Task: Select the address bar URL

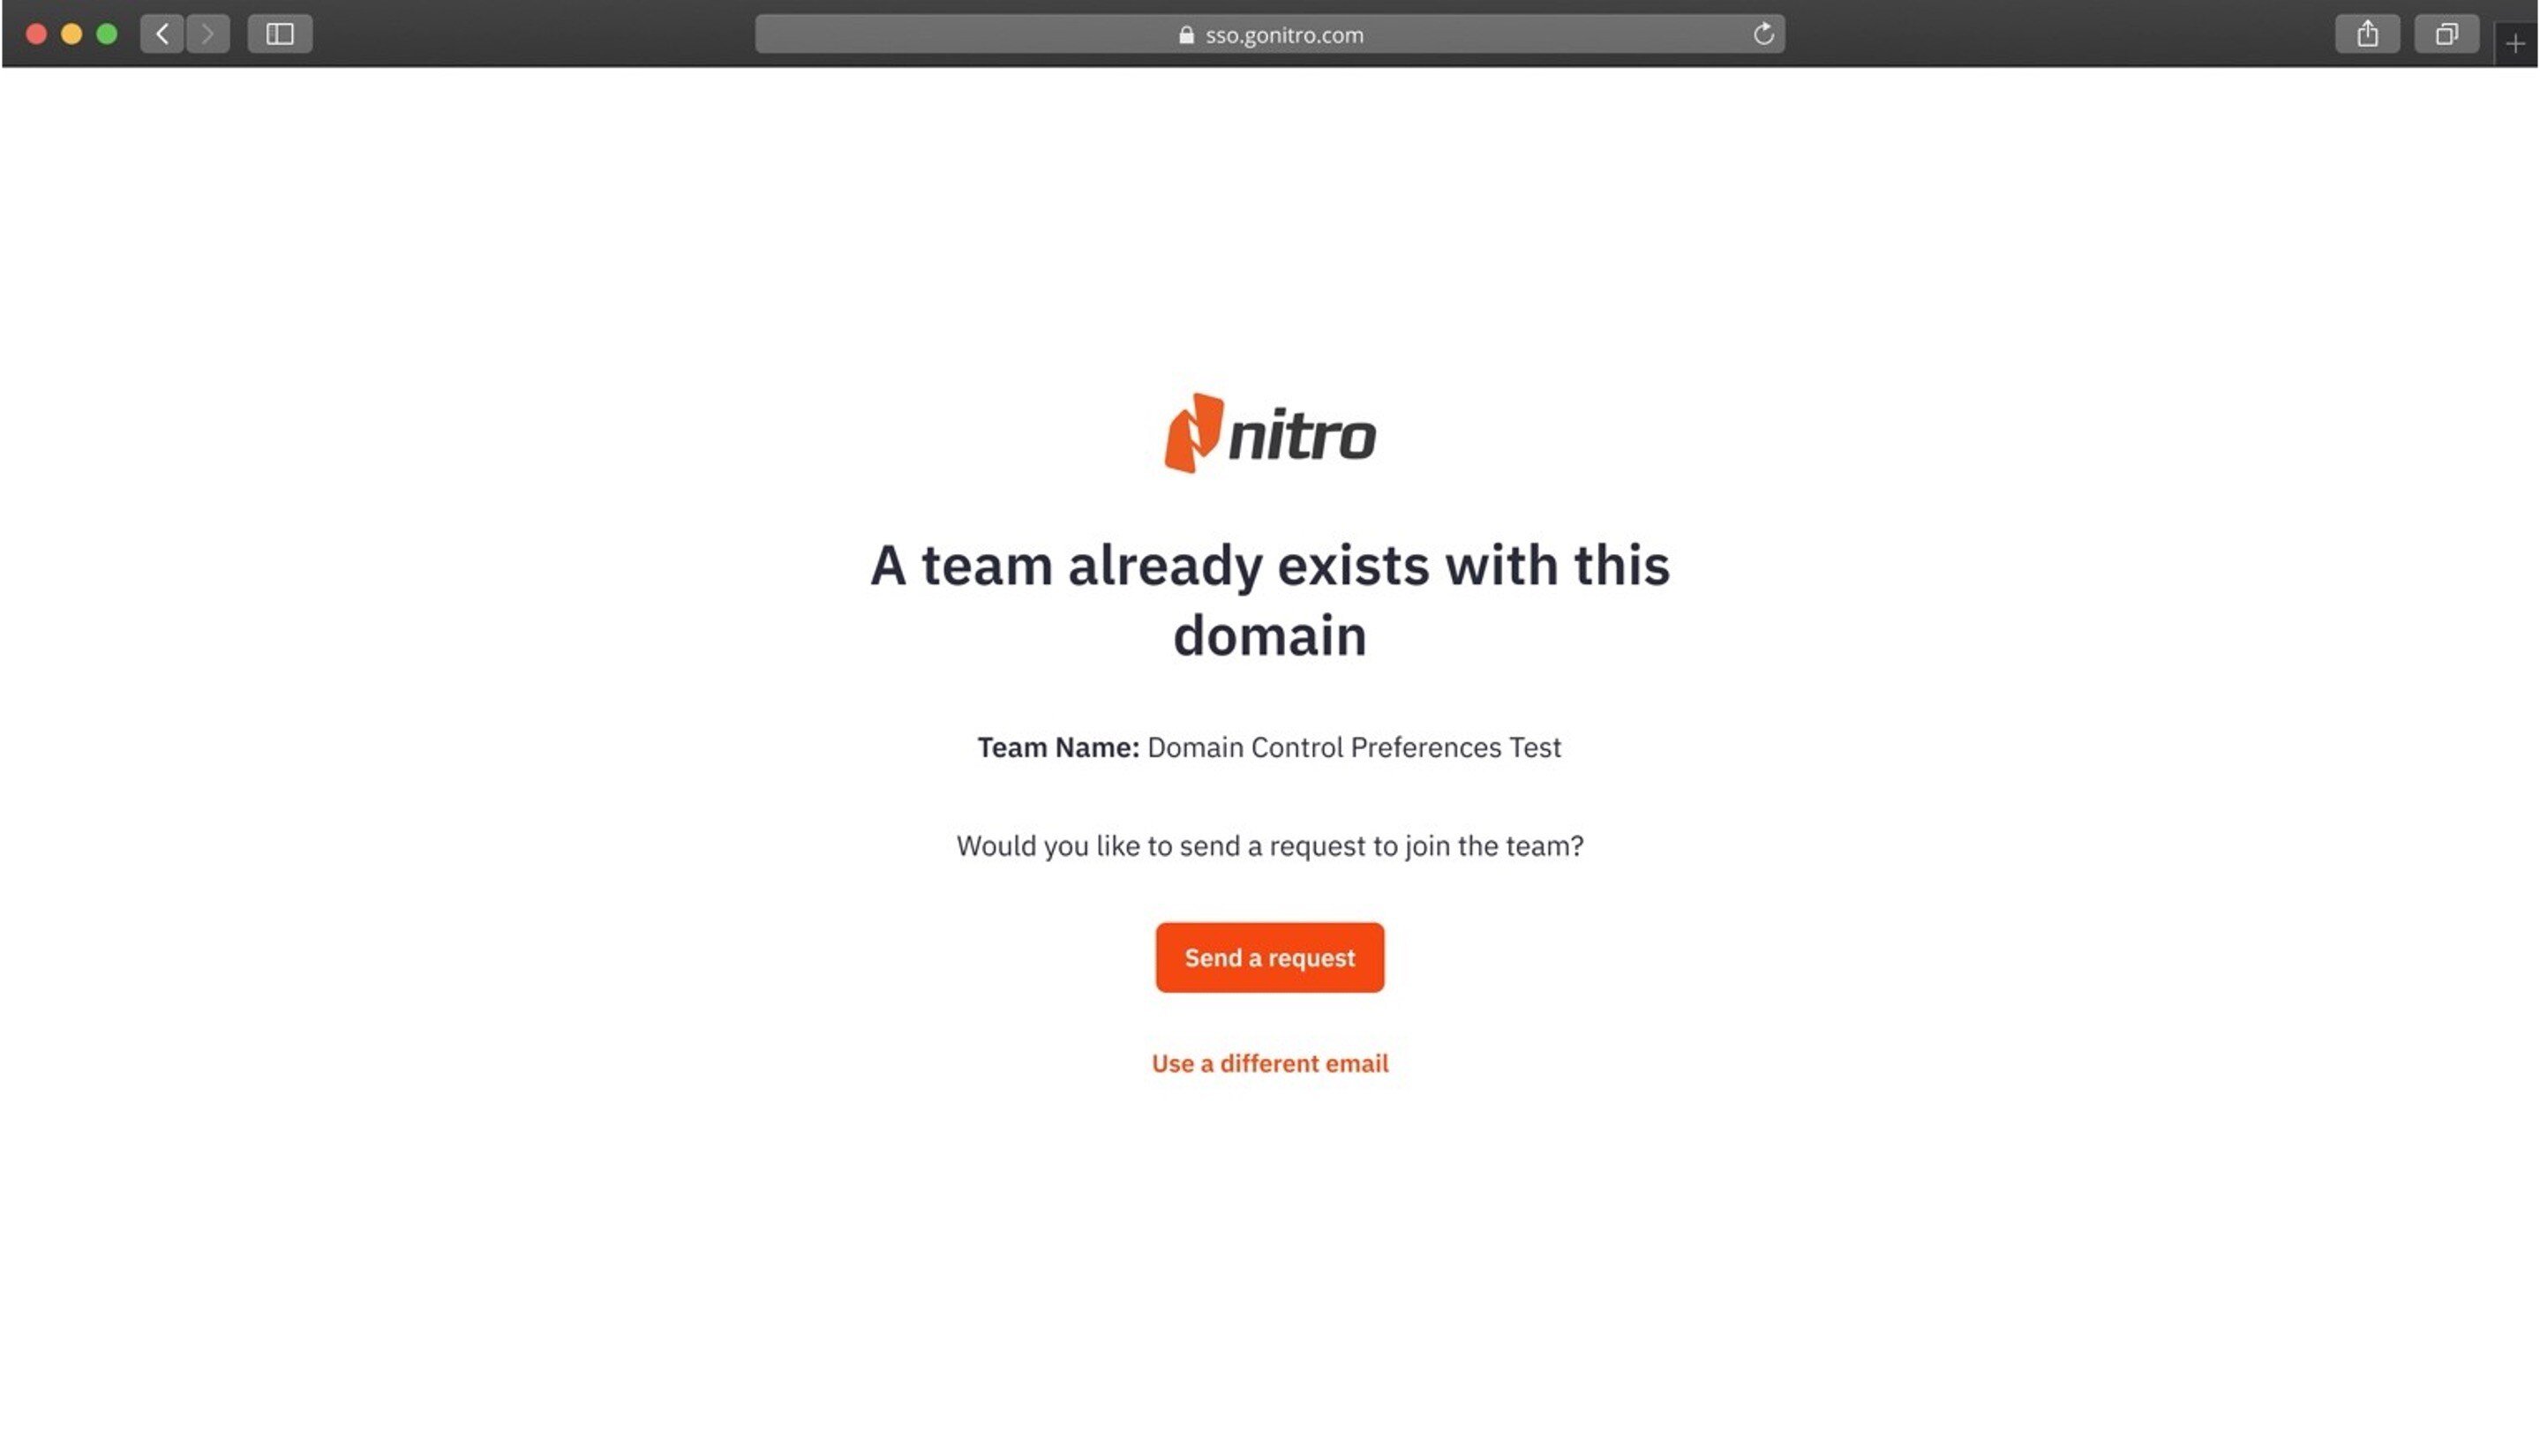Action: click(1283, 34)
